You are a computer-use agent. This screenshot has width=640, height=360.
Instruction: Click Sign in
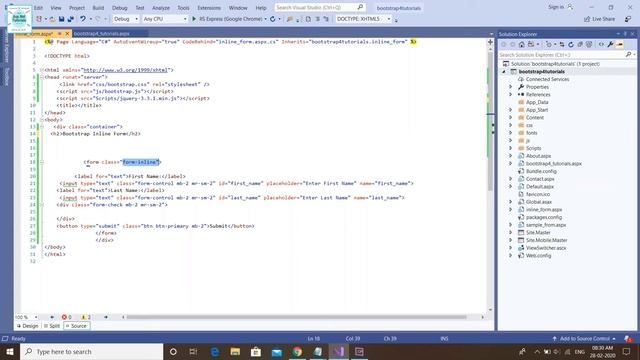pyautogui.click(x=556, y=7)
